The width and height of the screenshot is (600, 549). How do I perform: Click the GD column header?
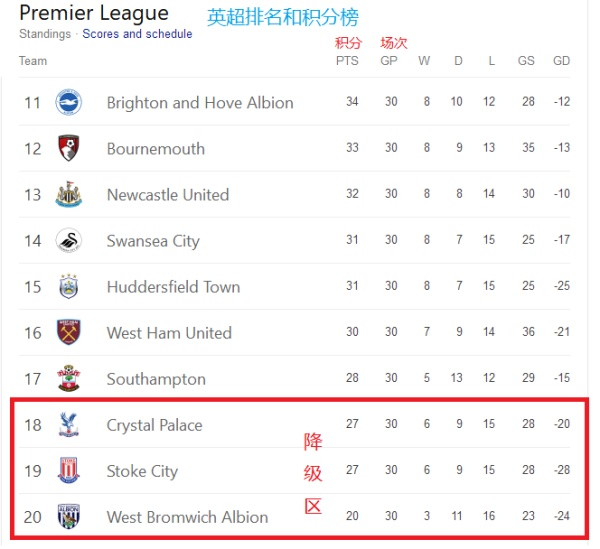tap(561, 61)
